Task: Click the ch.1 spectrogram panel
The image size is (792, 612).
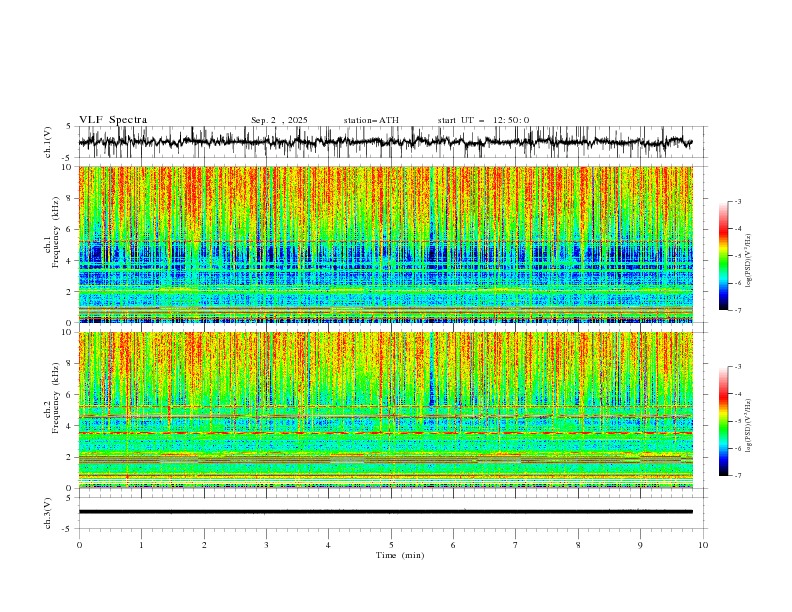Action: (x=385, y=244)
